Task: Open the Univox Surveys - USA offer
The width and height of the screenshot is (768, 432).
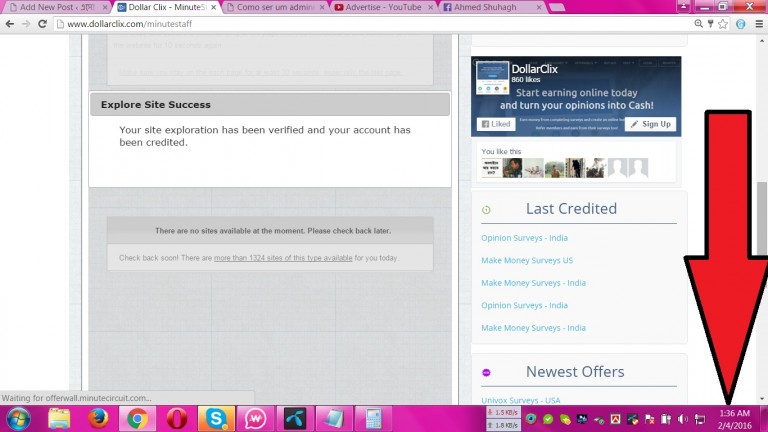Action: coord(520,400)
